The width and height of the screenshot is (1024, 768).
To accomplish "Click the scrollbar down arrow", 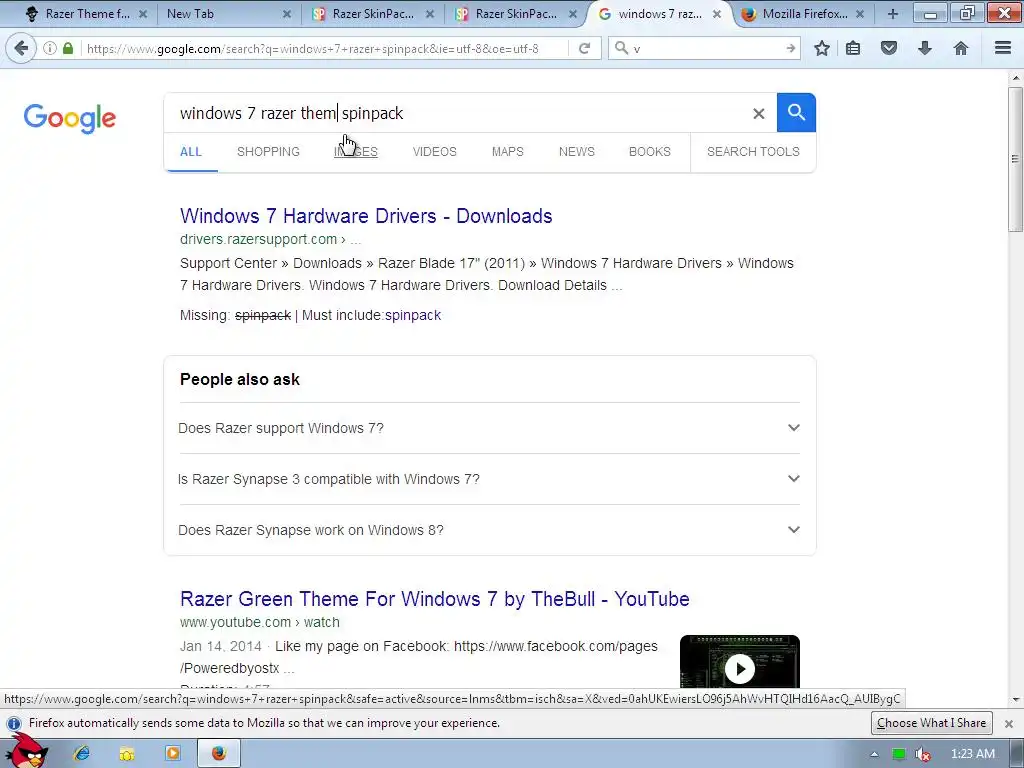I will click(1016, 701).
